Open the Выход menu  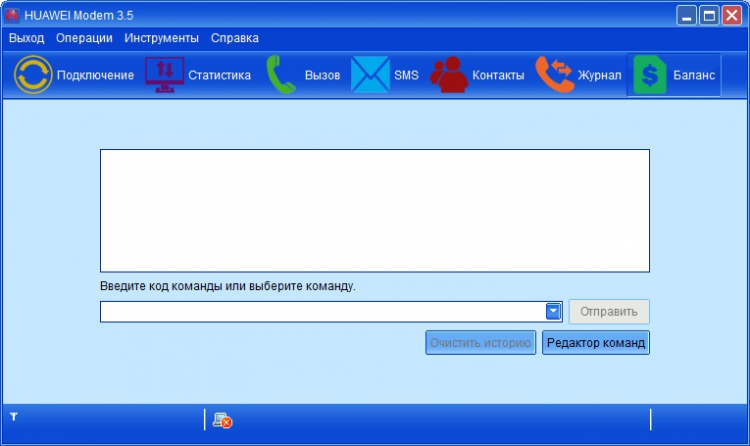[26, 38]
